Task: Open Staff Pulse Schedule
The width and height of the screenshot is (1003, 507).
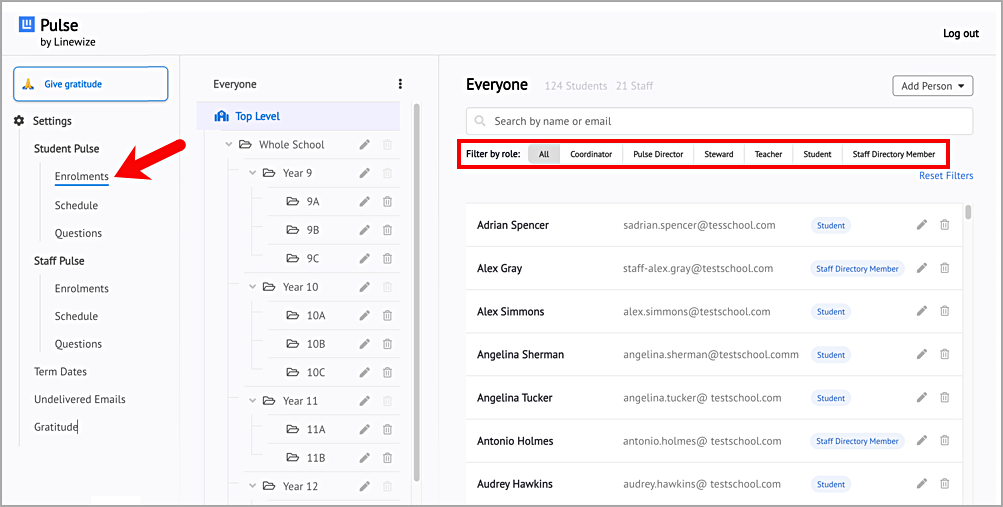Action: (x=76, y=316)
